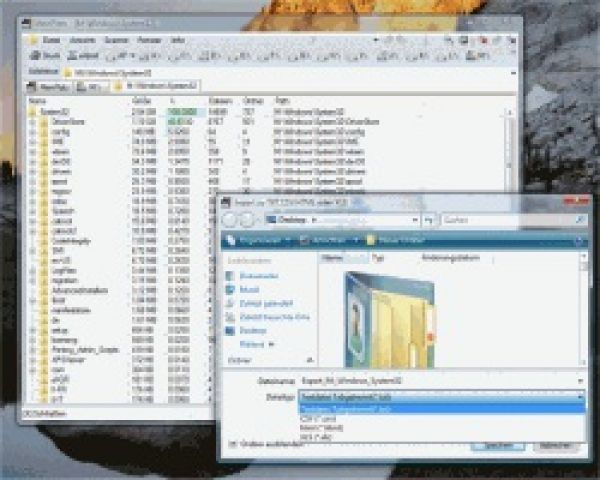Sort by the Größe column header

click(140, 101)
